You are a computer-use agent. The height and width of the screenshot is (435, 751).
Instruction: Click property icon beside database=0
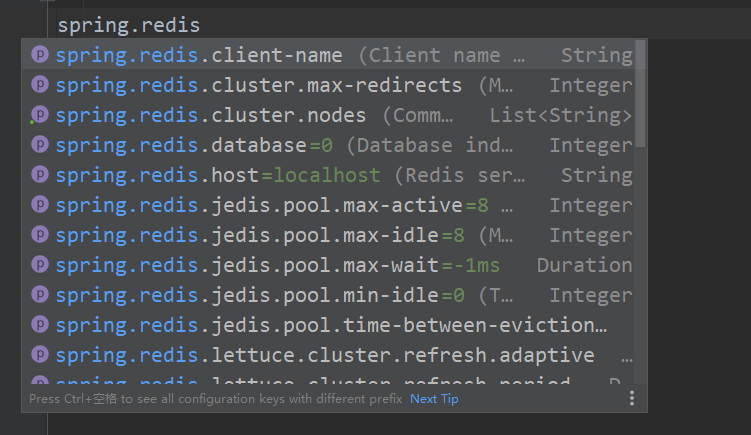pos(40,145)
